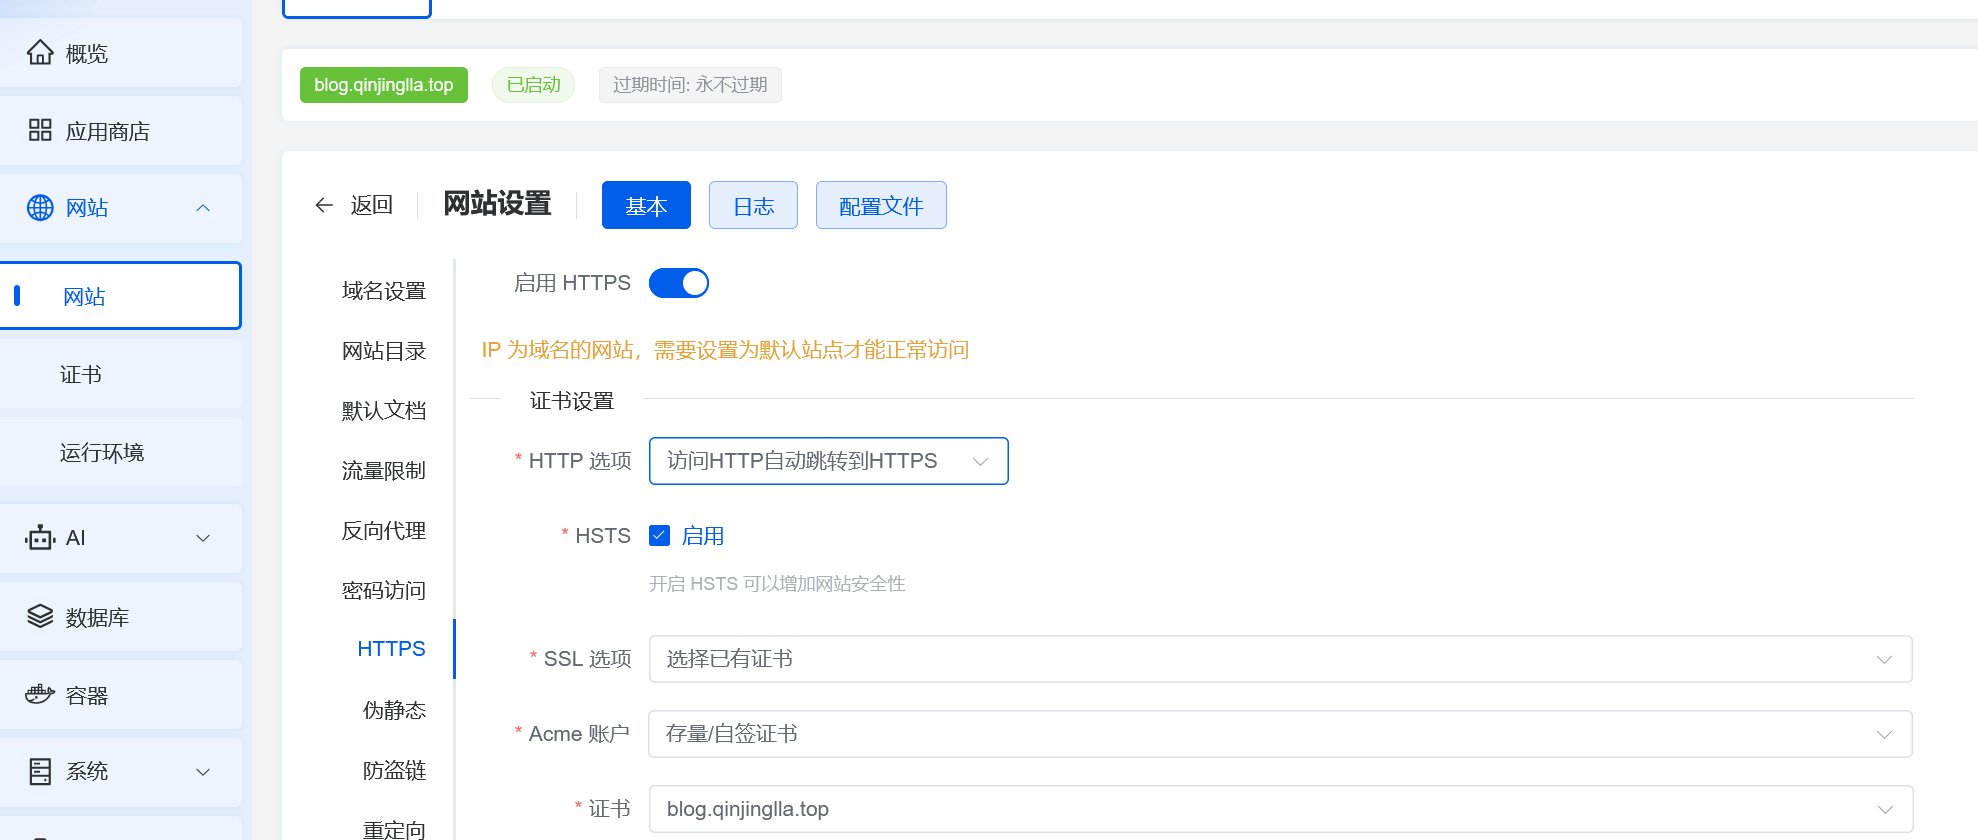Click the home icon beside 概览
This screenshot has width=1978, height=840.
click(x=40, y=52)
